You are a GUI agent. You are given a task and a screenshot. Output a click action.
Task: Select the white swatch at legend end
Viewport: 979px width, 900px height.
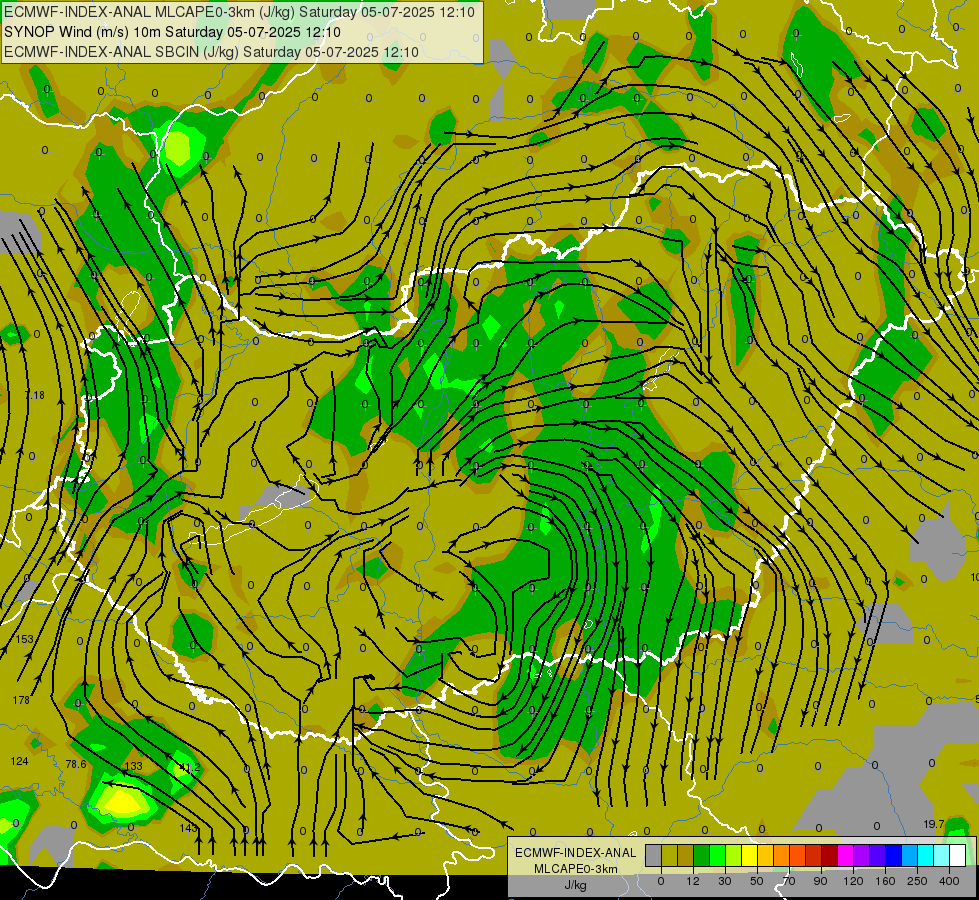click(958, 855)
